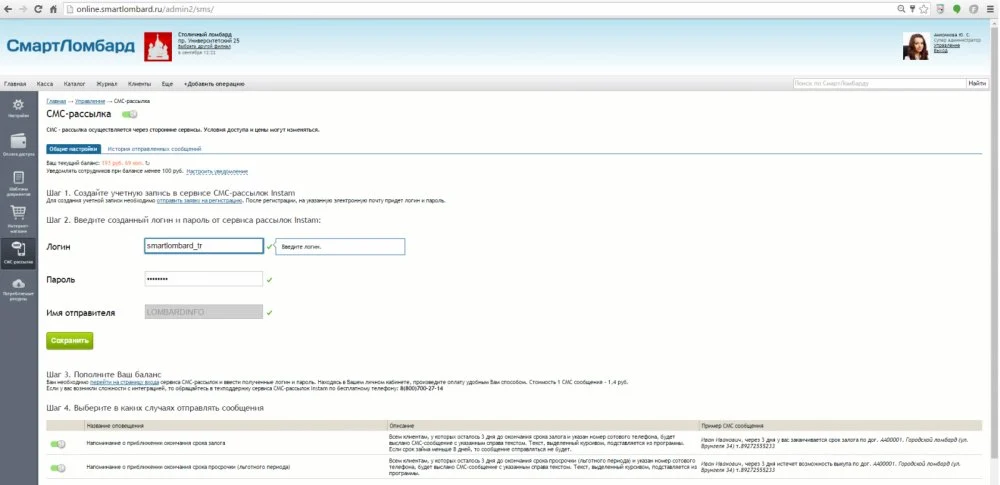Open the browser home page icon
This screenshot has height=485, width=1000.
tap(54, 10)
